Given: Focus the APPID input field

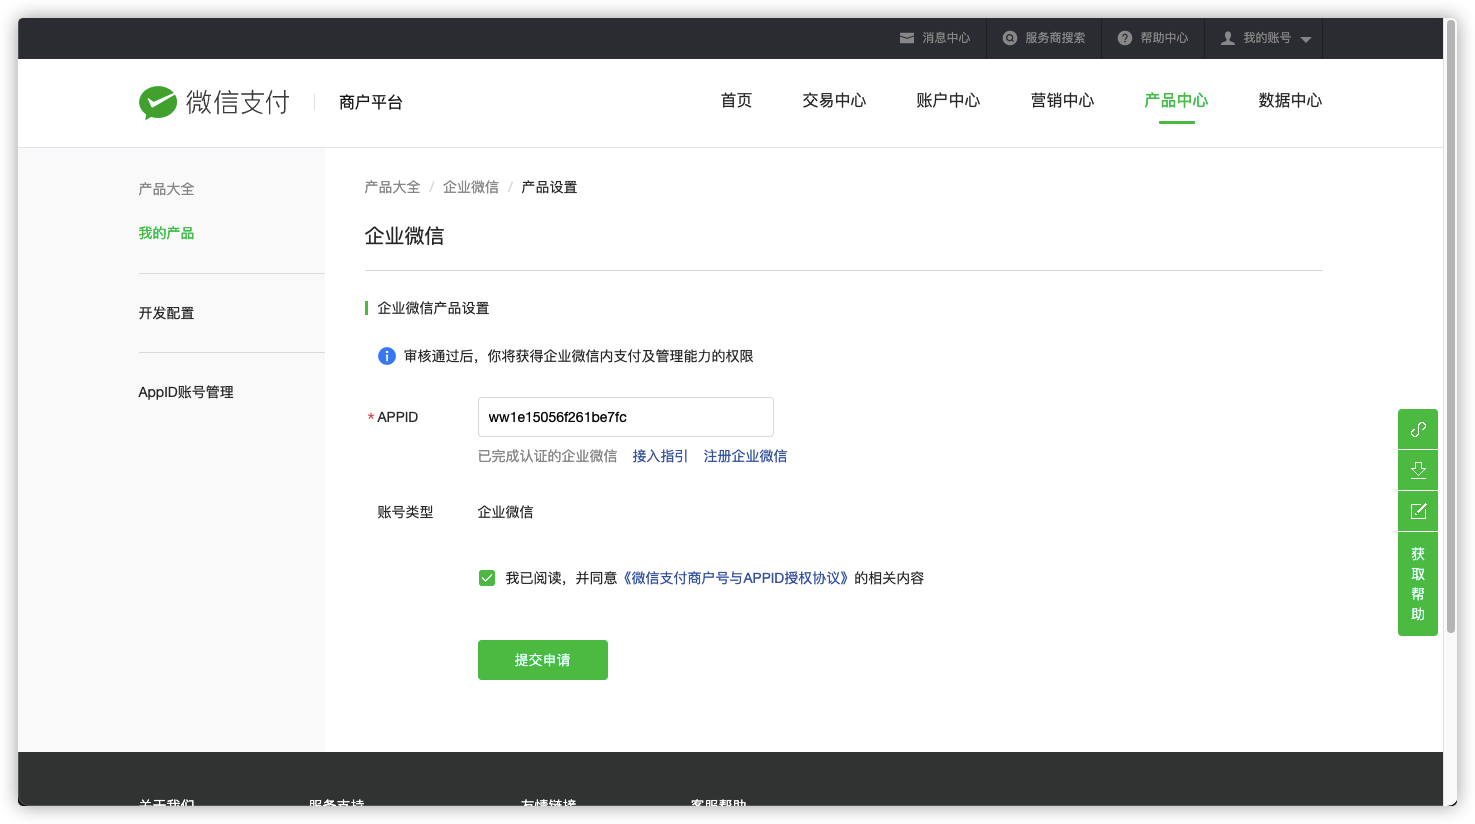Looking at the screenshot, I should click(626, 417).
